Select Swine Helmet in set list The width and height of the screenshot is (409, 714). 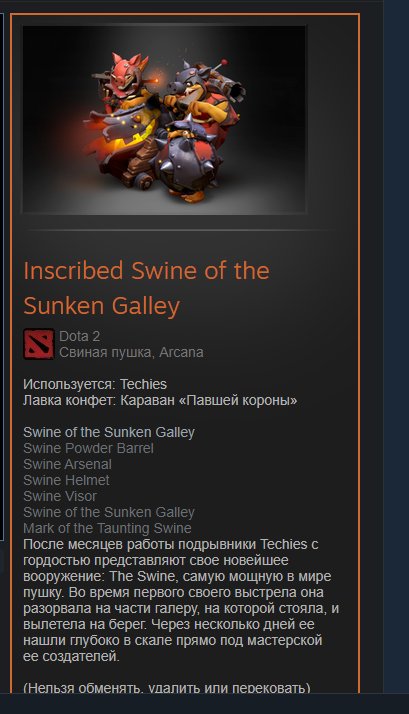click(x=66, y=480)
